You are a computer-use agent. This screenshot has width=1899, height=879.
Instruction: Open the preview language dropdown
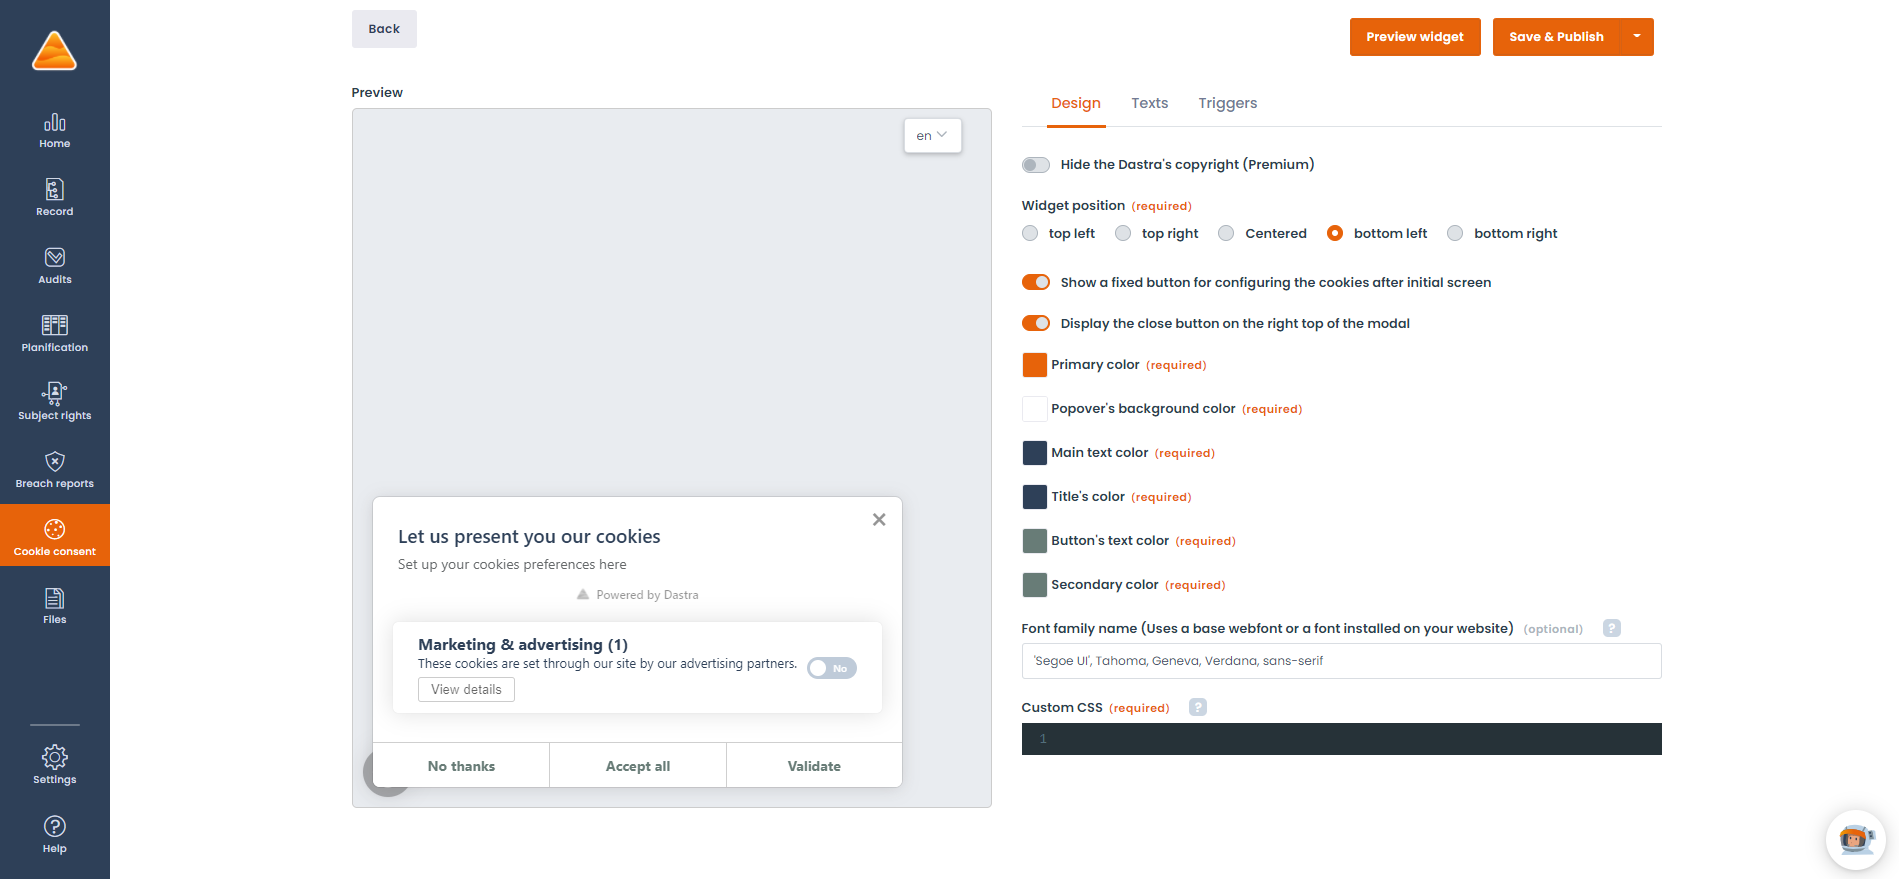[x=932, y=136]
